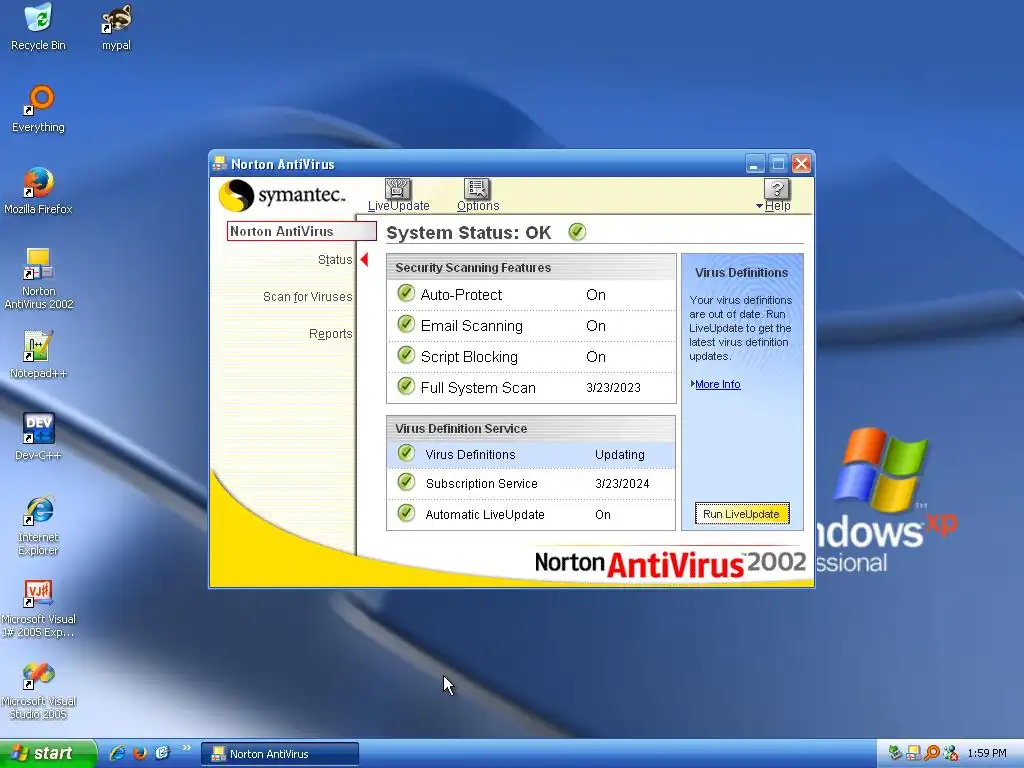Click the Script Blocking green check icon
The width and height of the screenshot is (1024, 768).
tap(406, 355)
